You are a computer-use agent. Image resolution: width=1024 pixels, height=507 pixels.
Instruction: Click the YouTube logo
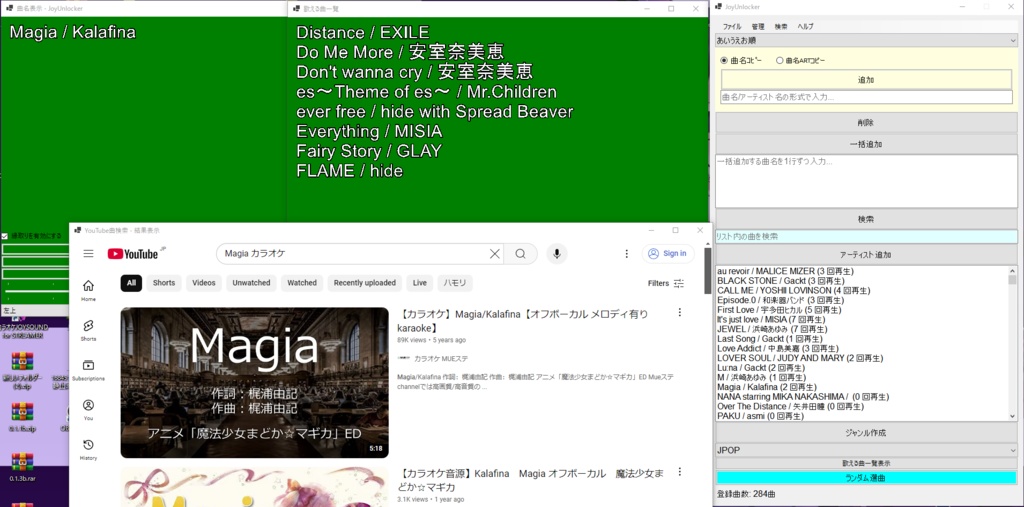tap(133, 254)
